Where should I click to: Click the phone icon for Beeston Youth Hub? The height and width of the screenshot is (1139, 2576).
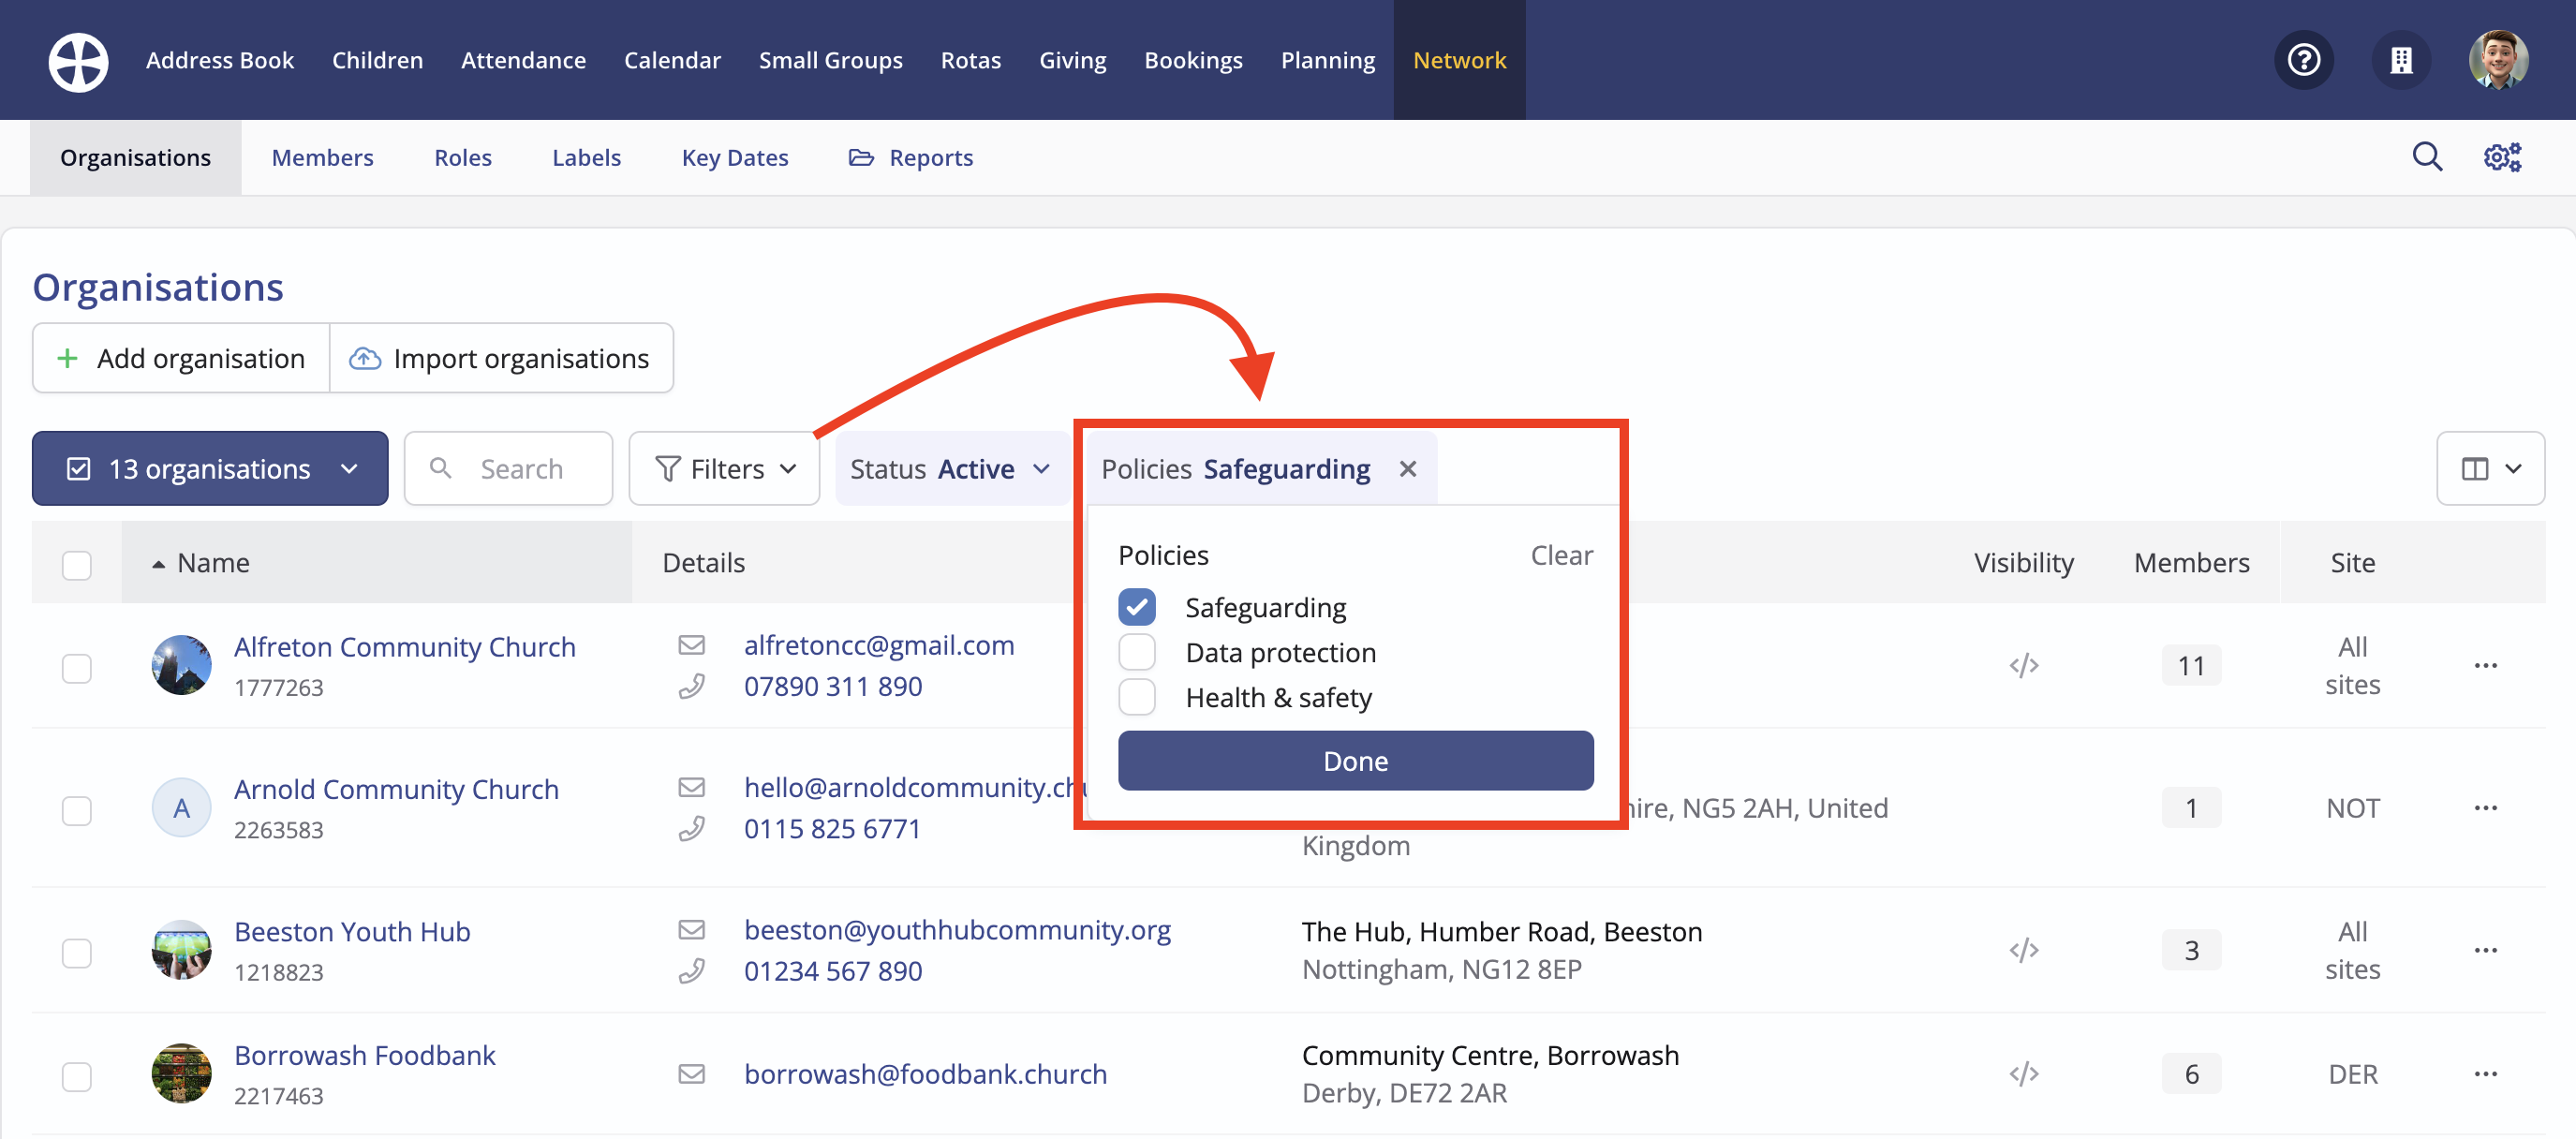691,971
